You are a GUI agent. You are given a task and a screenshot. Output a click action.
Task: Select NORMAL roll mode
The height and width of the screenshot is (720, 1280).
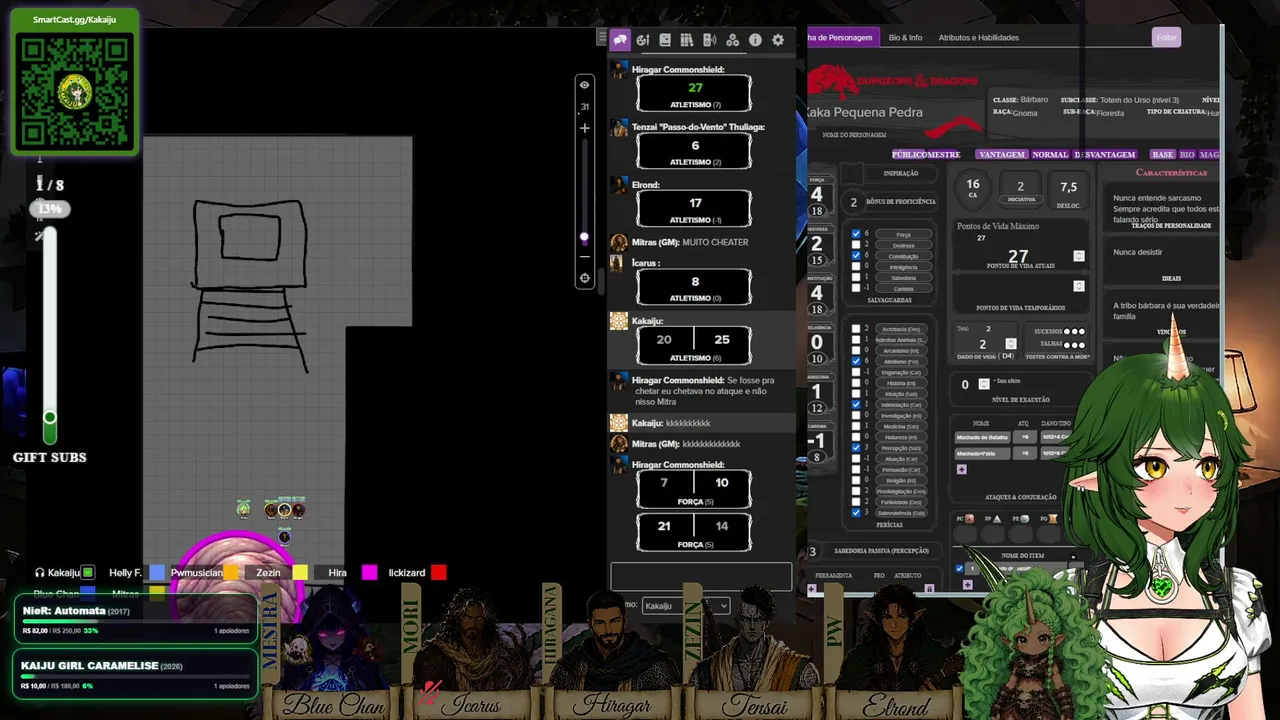[x=1050, y=155]
